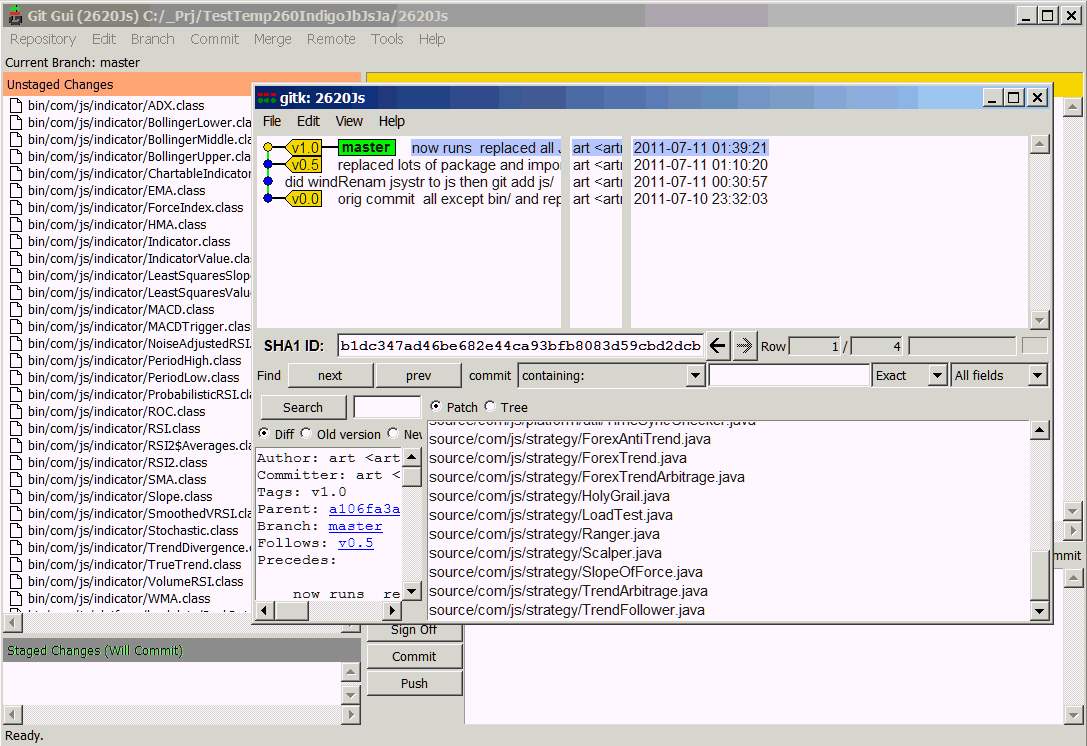The image size is (1087, 746).
Task: Click source/com/js/strategy/Scalper.java in file list
Action: [x=545, y=553]
